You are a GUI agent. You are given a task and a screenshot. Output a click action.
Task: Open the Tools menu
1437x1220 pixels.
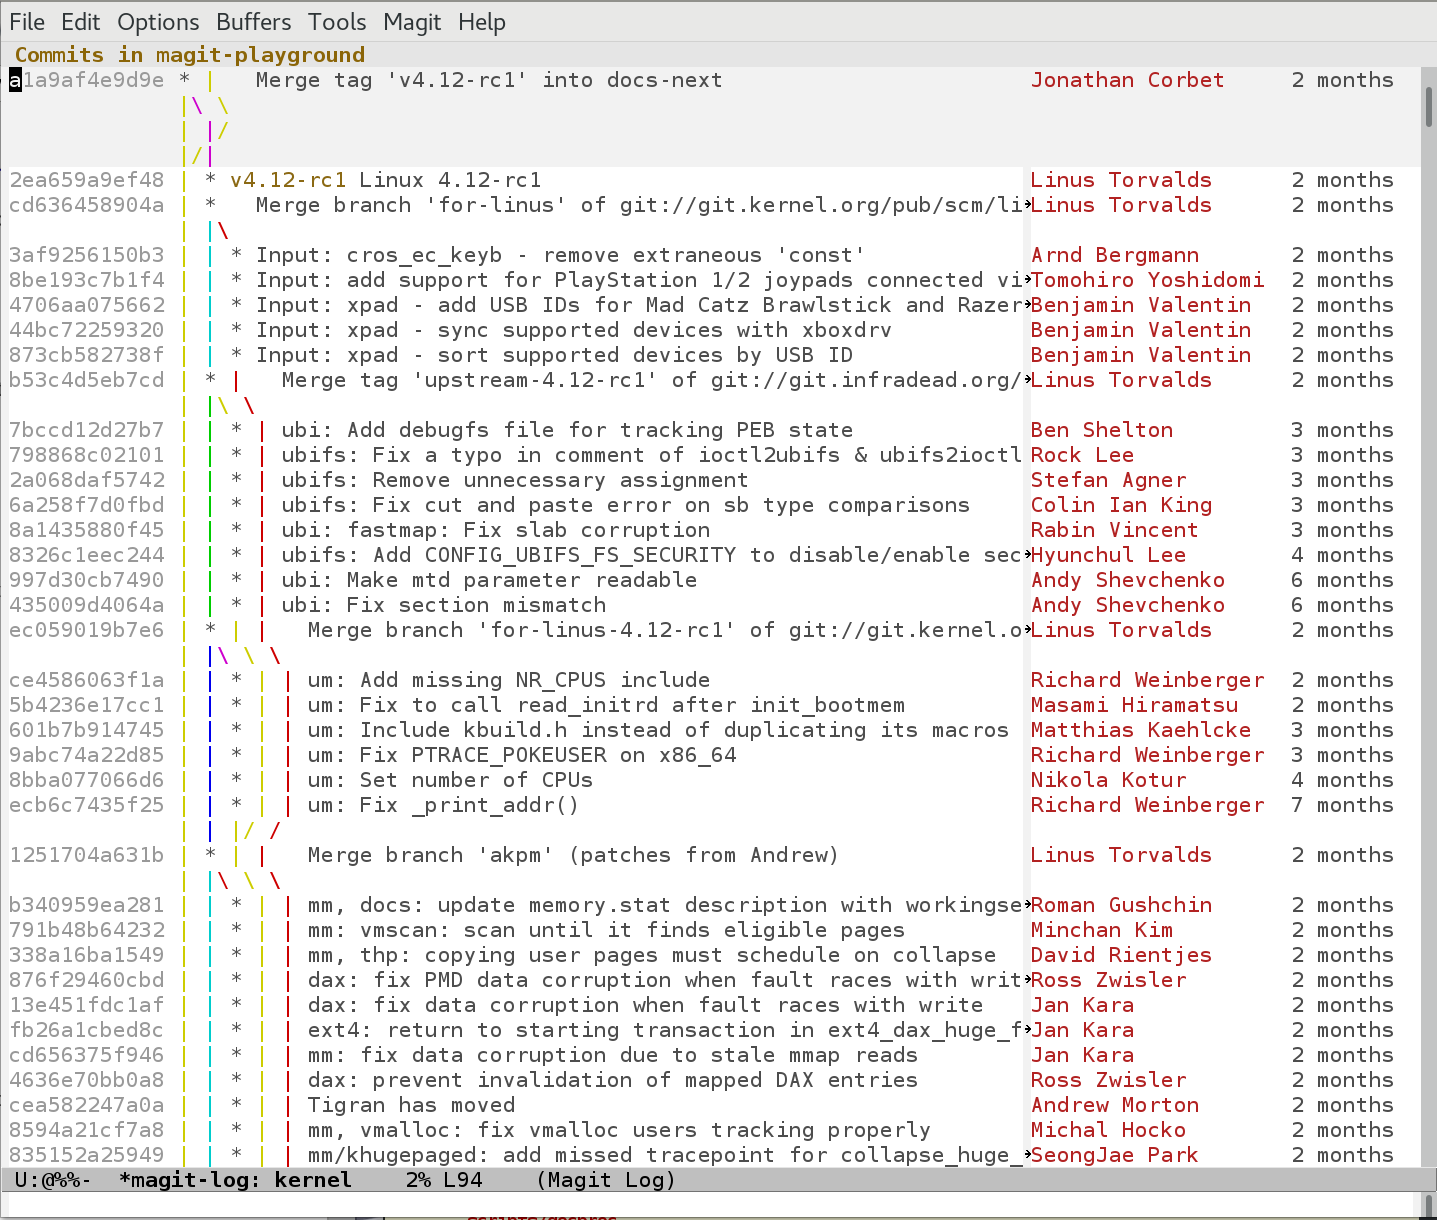click(337, 22)
